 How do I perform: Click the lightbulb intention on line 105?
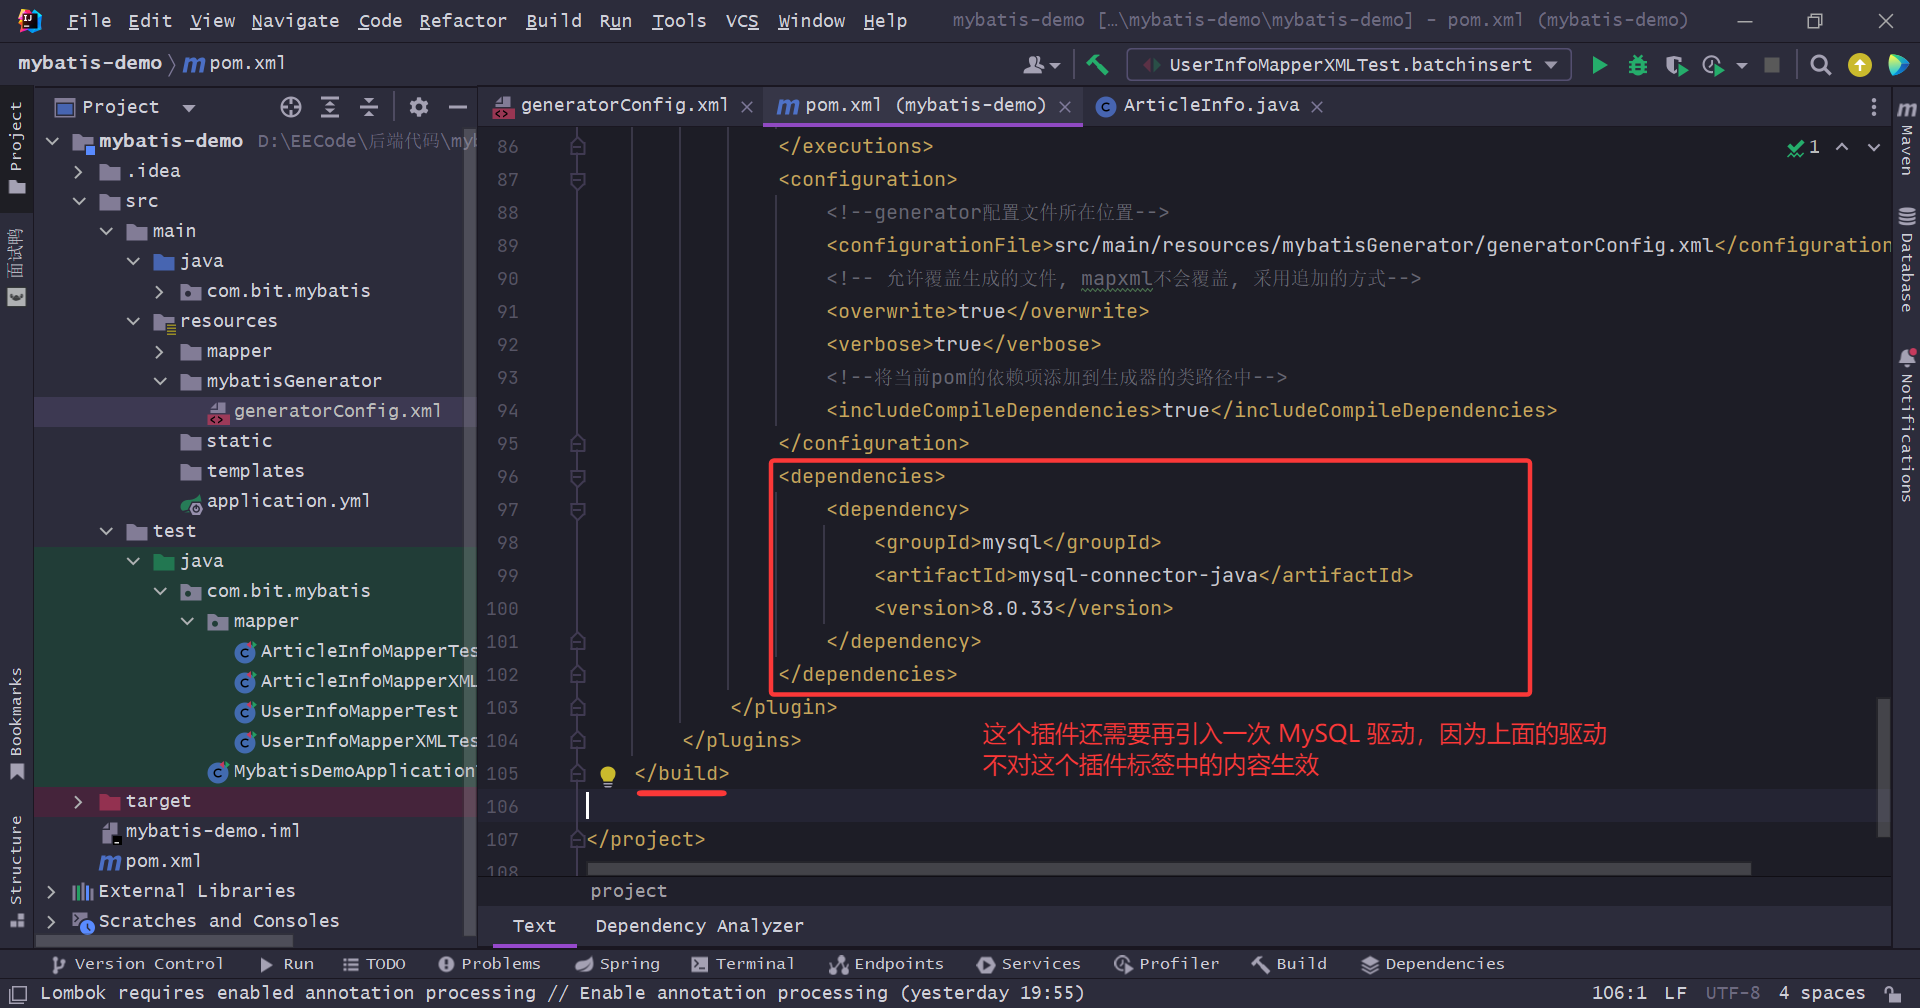(607, 775)
